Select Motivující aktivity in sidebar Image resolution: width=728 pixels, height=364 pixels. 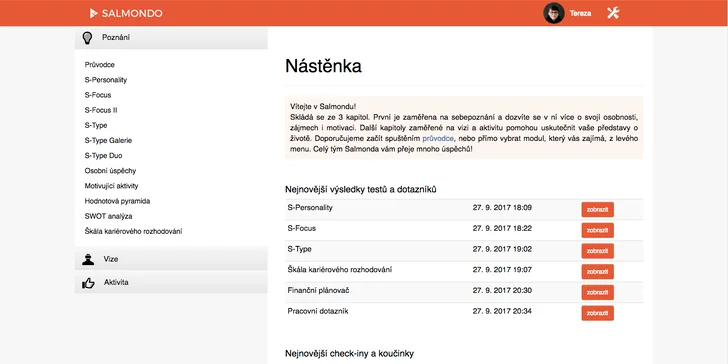pyautogui.click(x=111, y=186)
